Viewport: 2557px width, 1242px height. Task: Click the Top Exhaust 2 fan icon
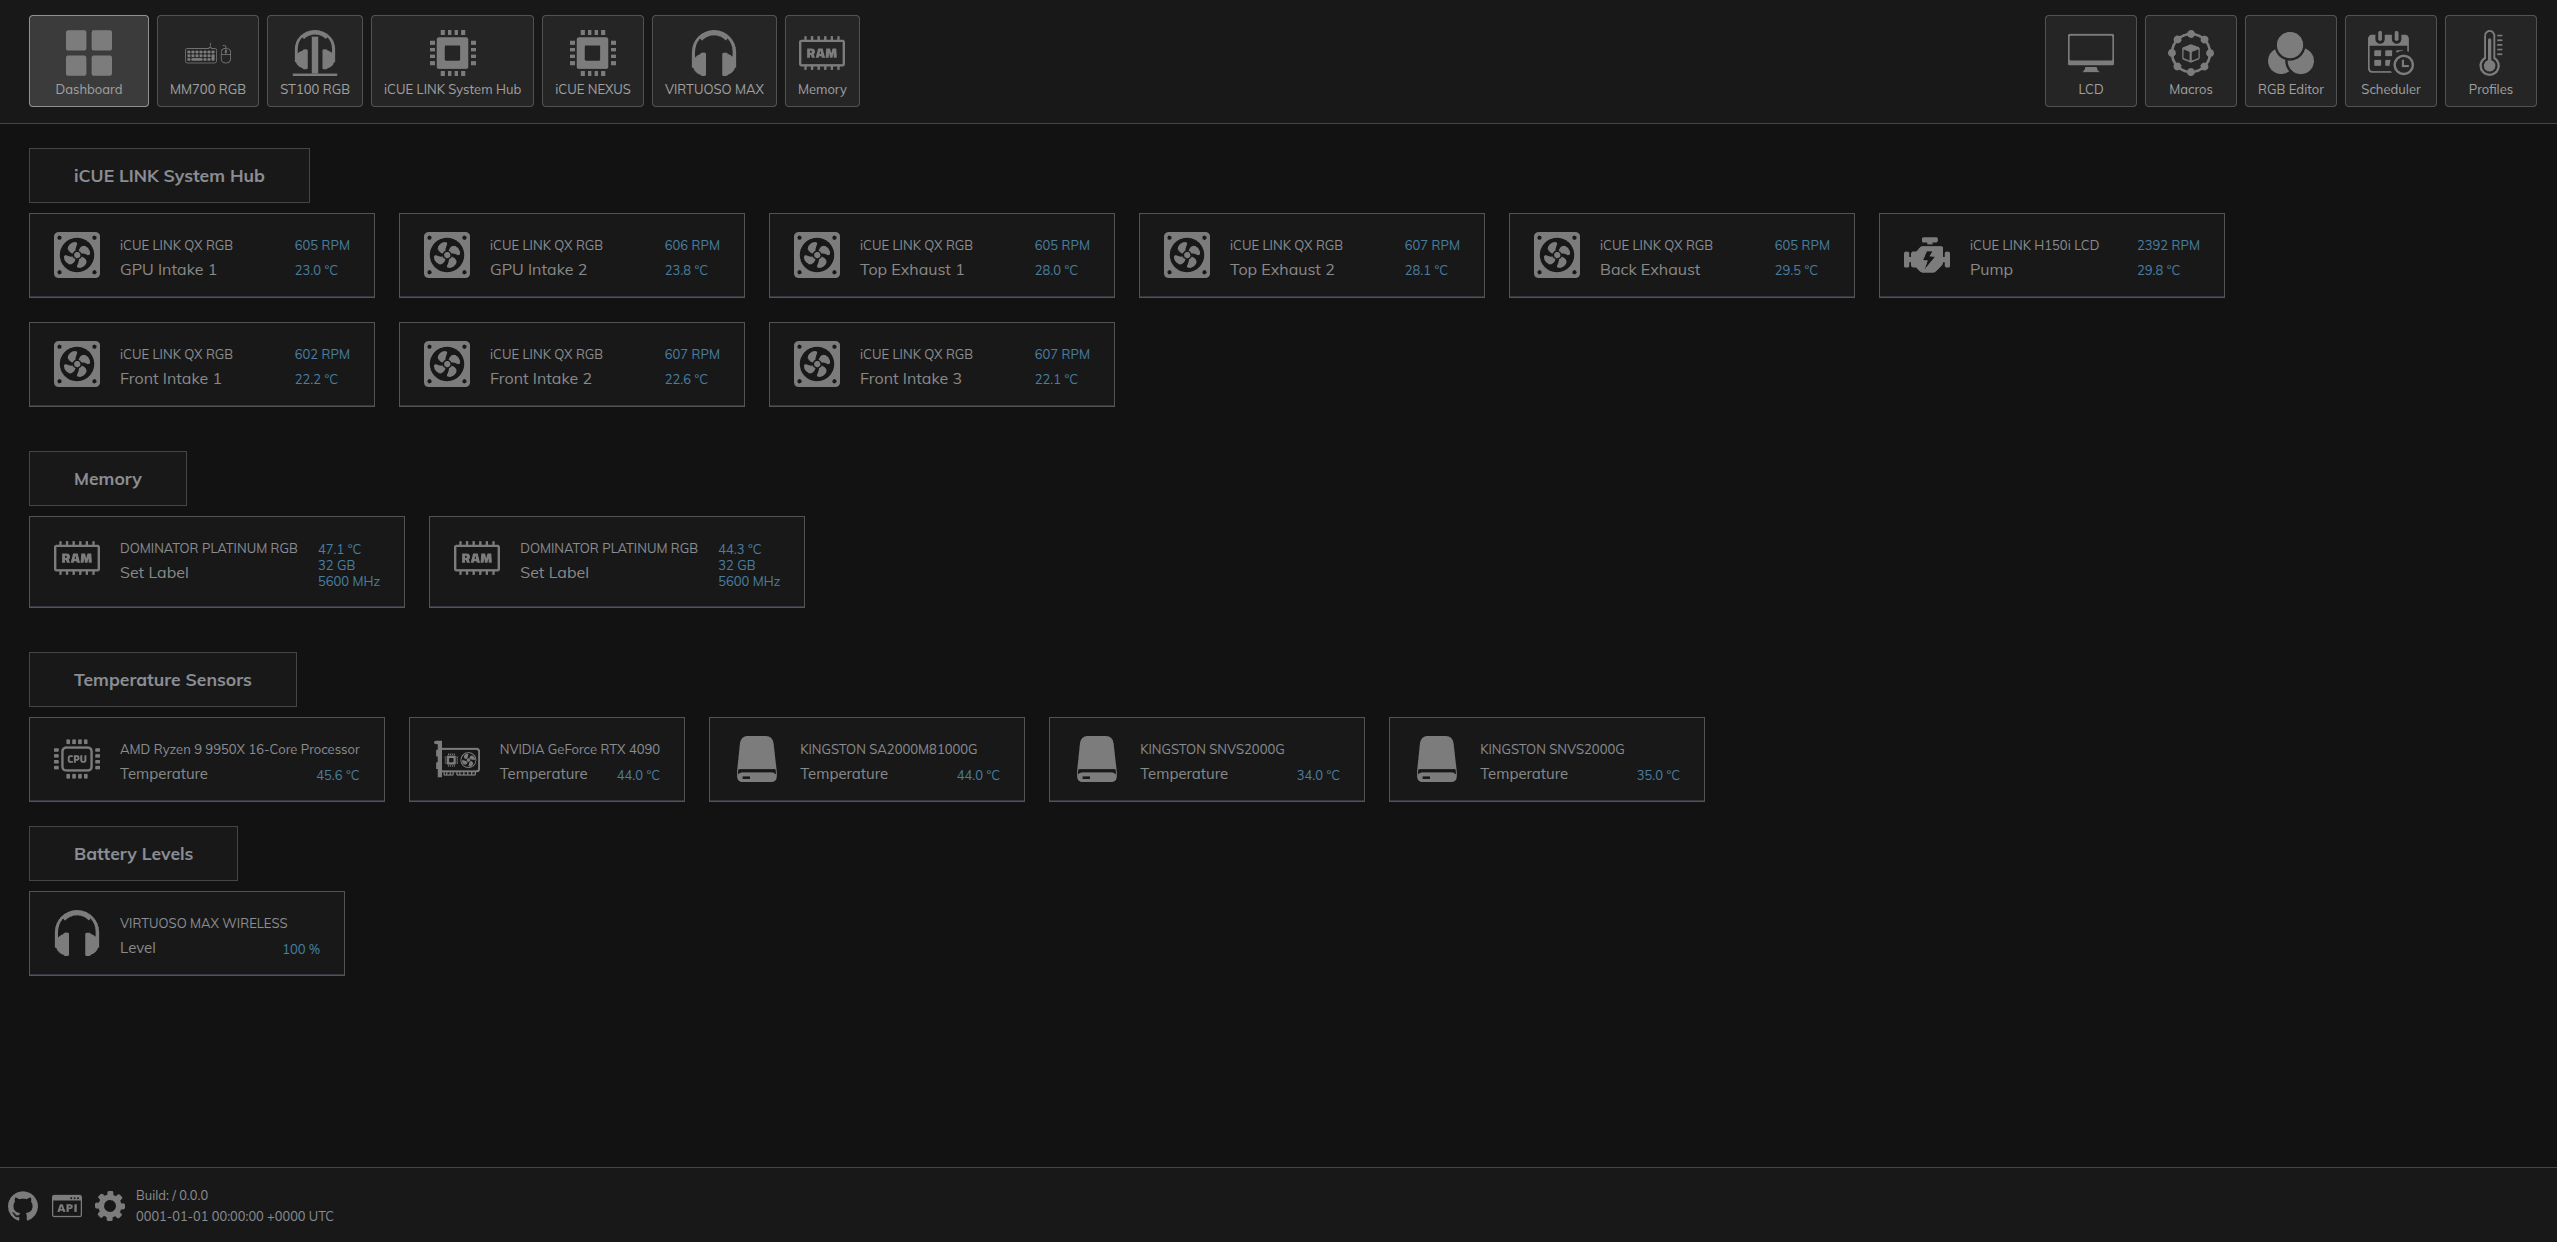point(1187,255)
